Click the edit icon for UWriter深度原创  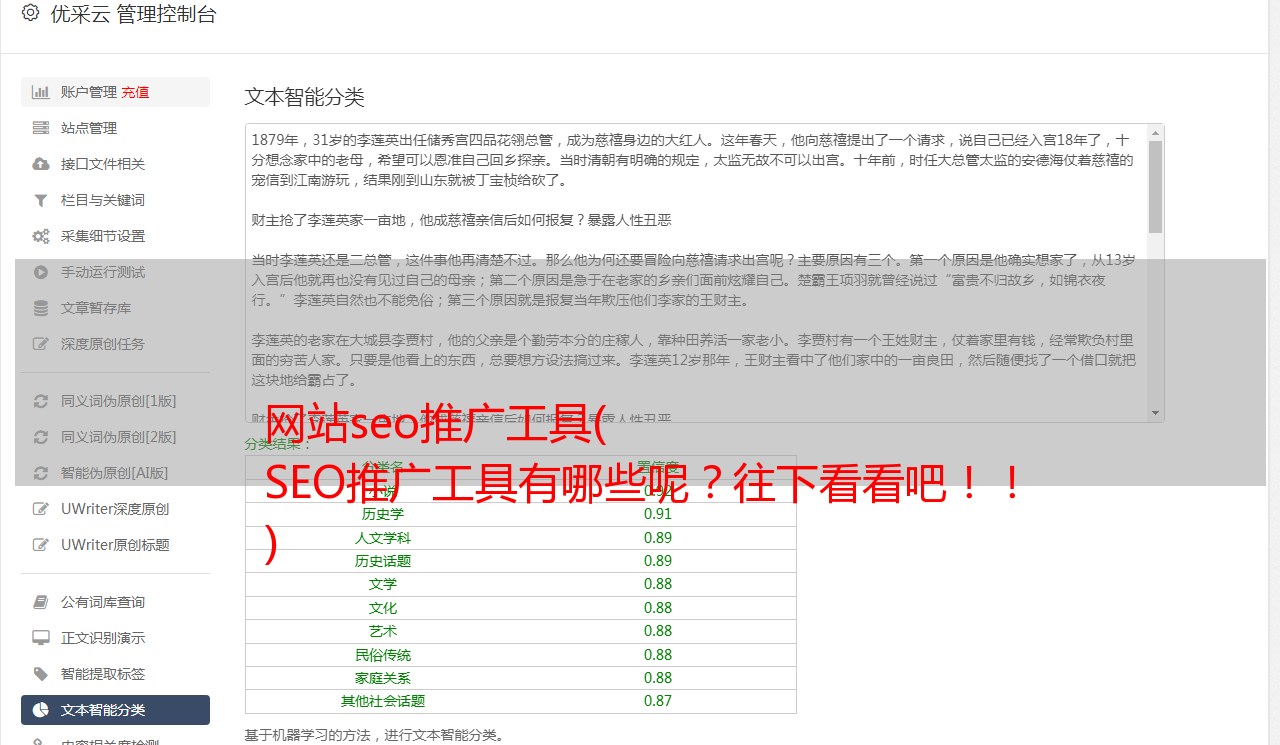pos(41,509)
